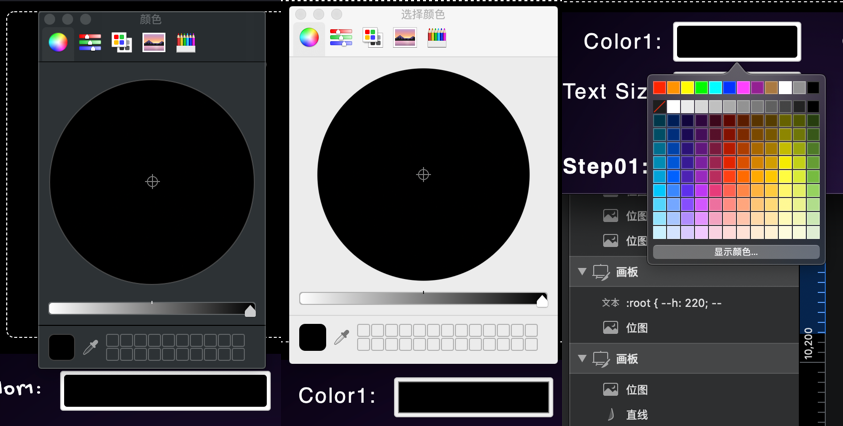Screen dimensions: 843x426
Task: Click the 显示颜色... button
Action: [736, 252]
